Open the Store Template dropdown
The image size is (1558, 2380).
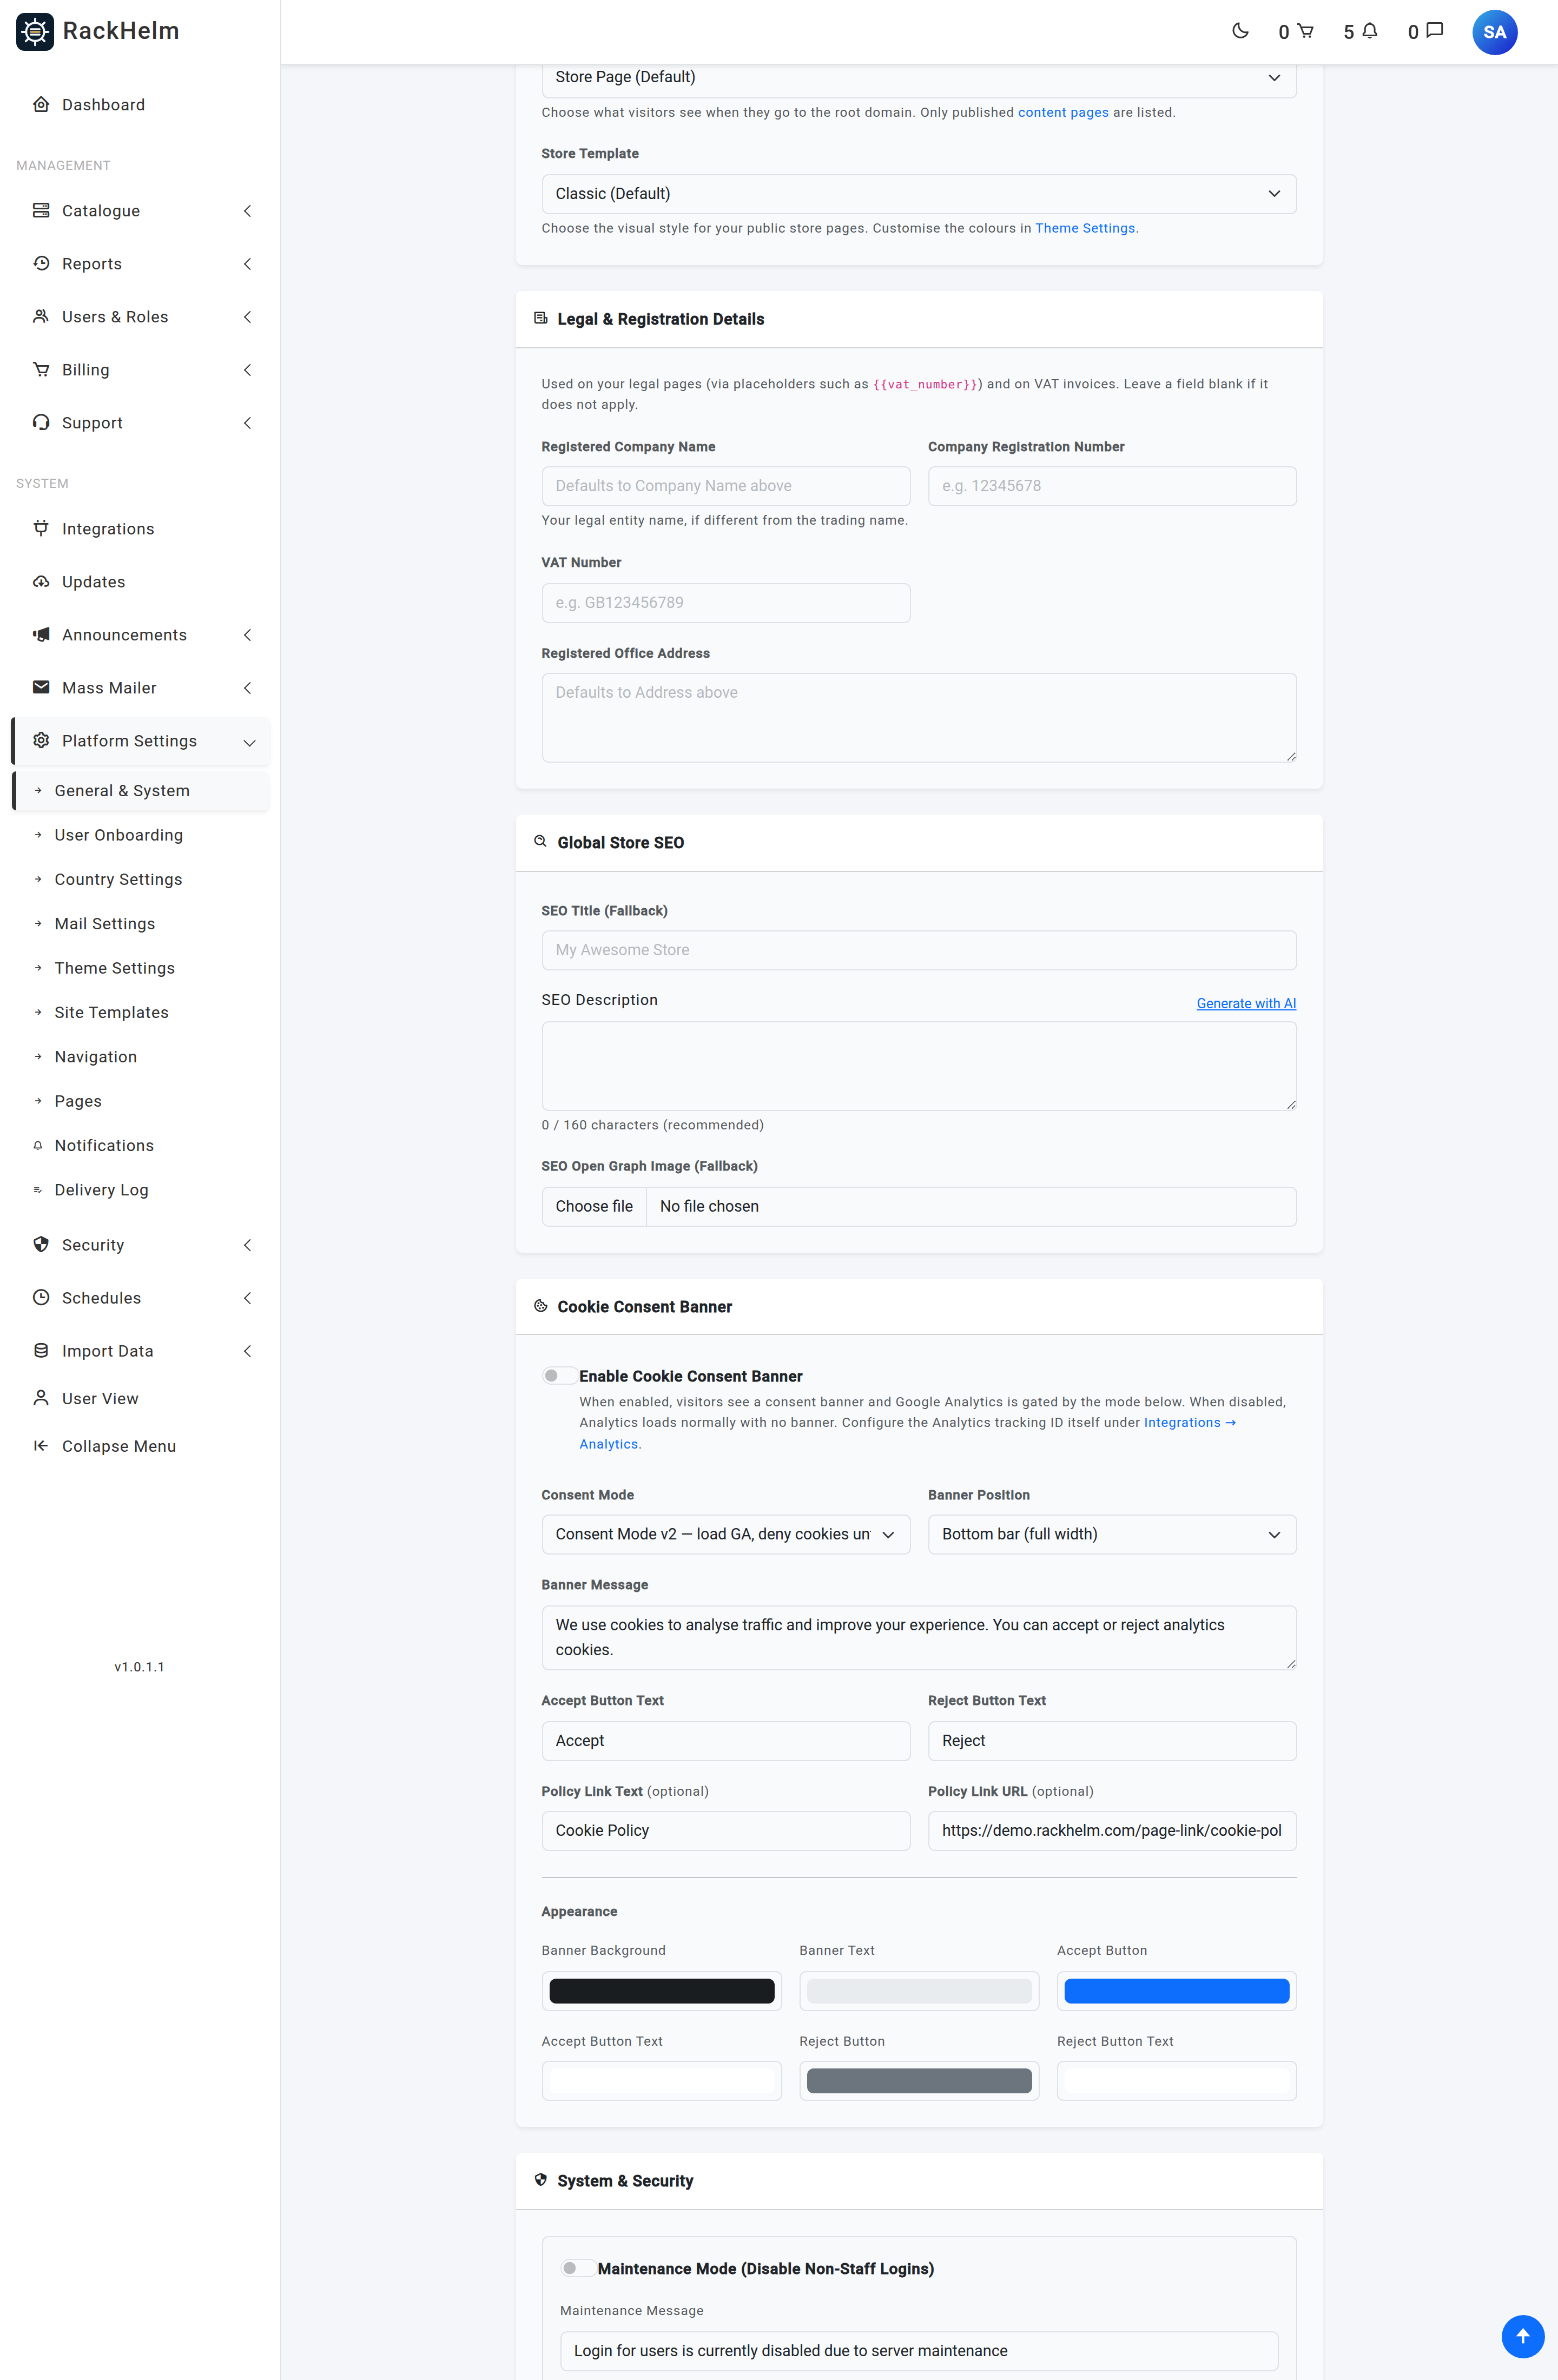pos(918,193)
